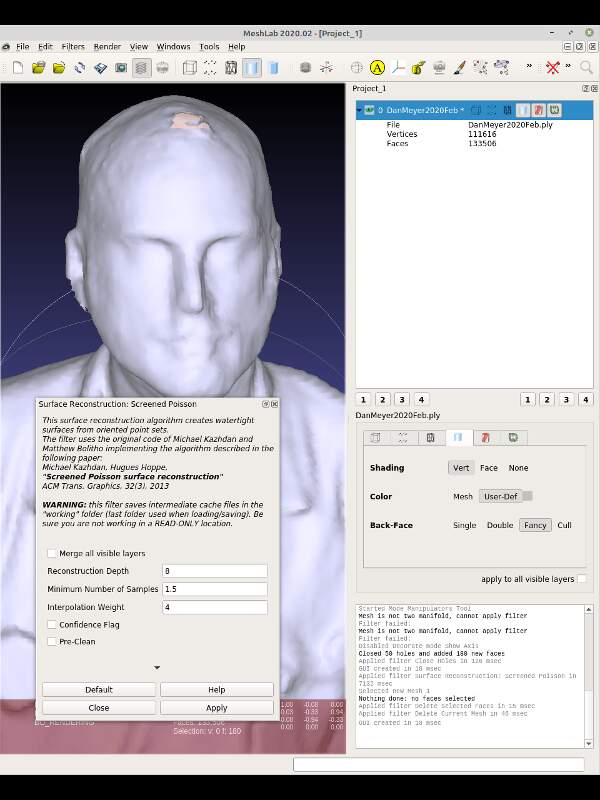Open the Windows menu

(x=173, y=46)
